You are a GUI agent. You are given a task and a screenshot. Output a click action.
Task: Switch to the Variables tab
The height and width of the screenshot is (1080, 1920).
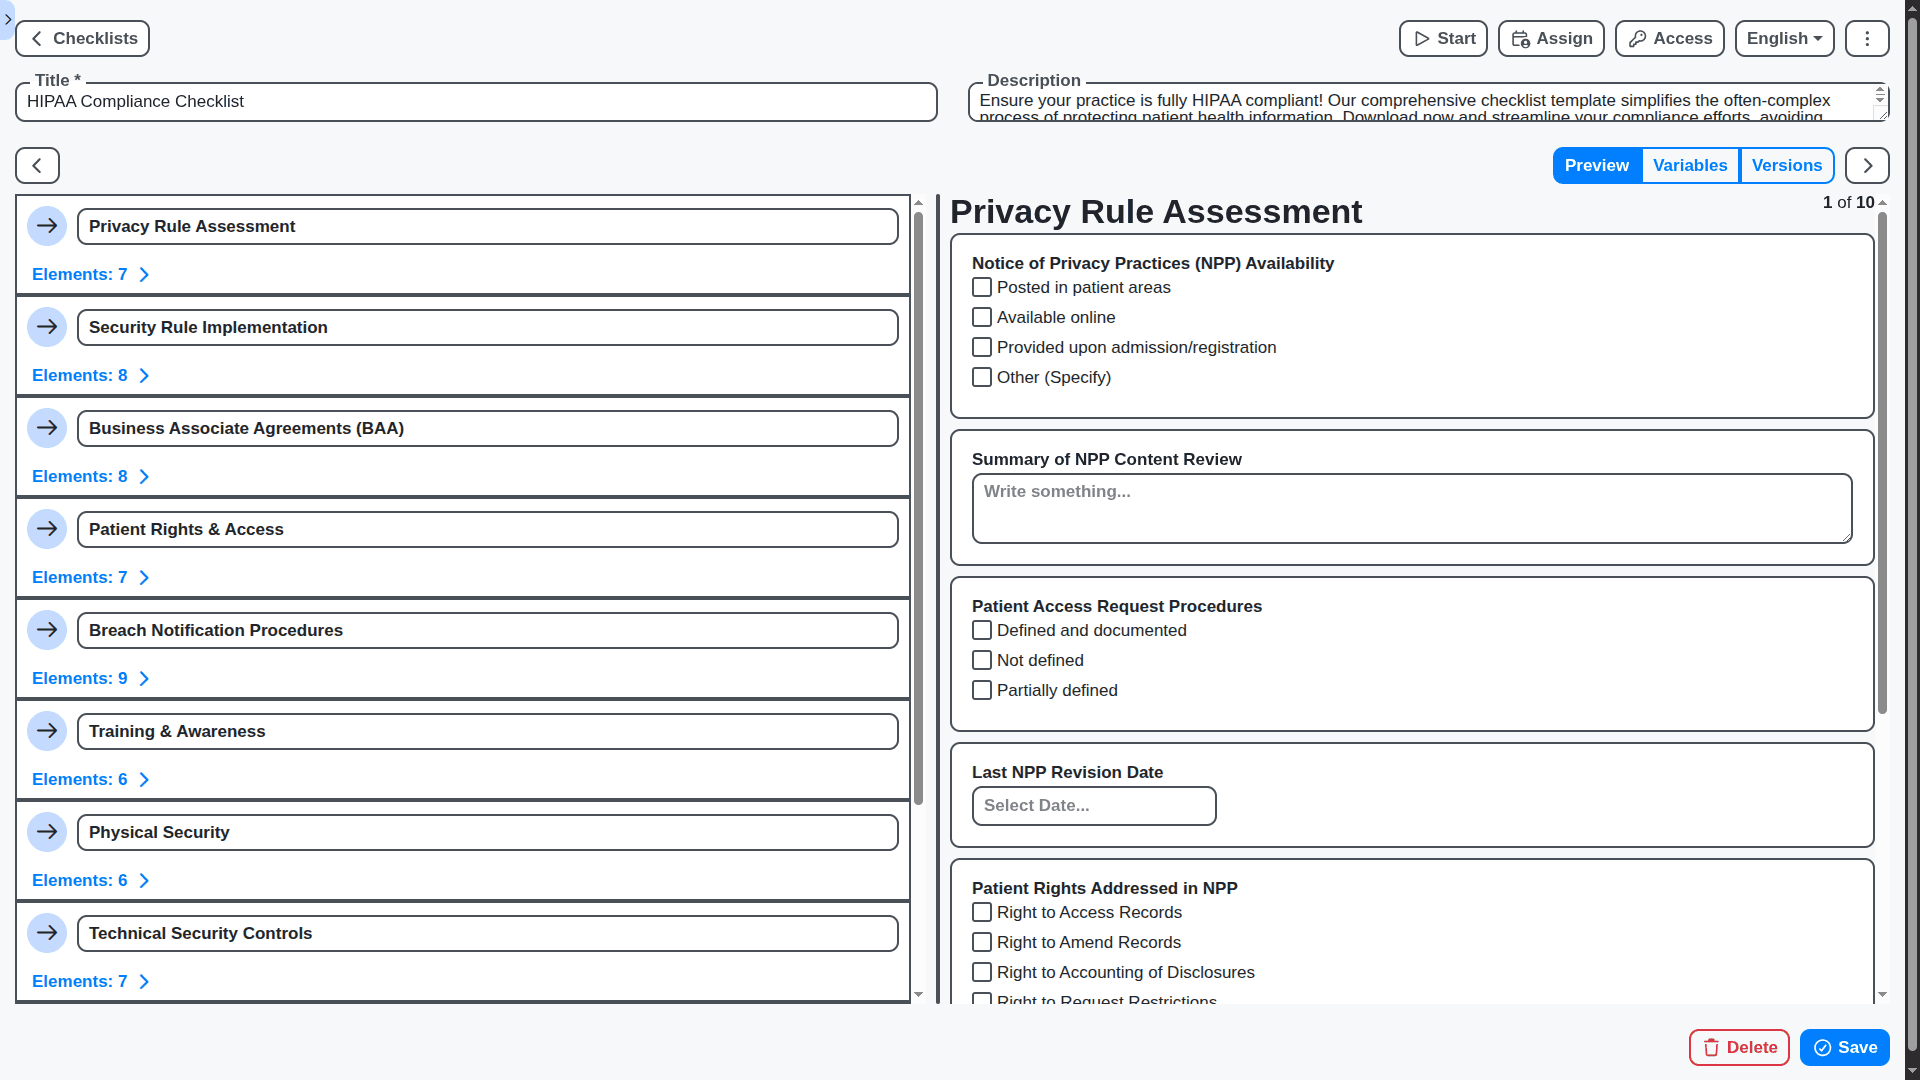(1690, 165)
